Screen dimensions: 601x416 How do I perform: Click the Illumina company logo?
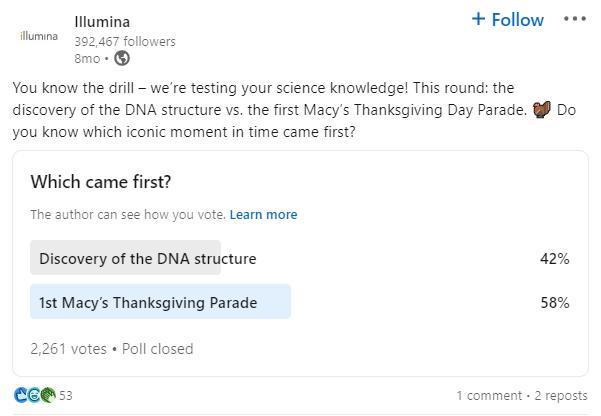(x=39, y=36)
